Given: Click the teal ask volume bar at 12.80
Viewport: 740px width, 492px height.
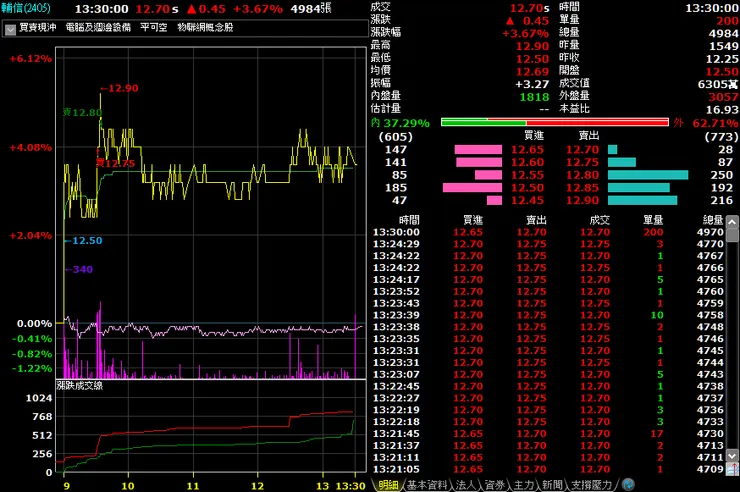Looking at the screenshot, I should (x=648, y=175).
